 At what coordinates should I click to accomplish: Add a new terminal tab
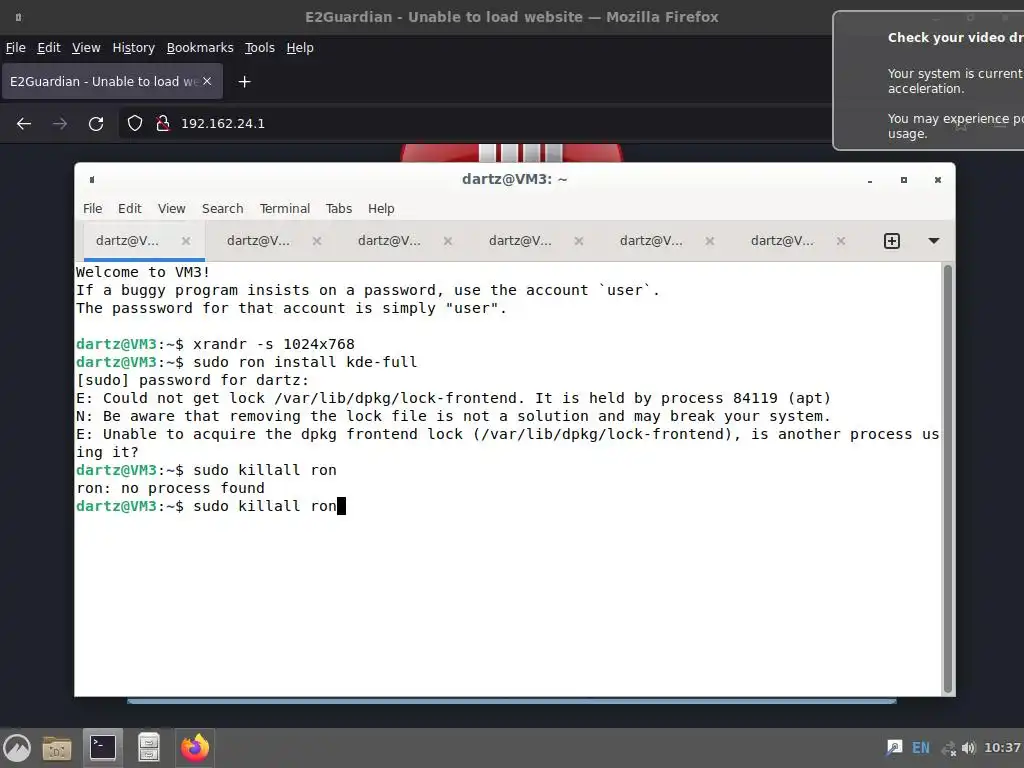pyautogui.click(x=891, y=241)
